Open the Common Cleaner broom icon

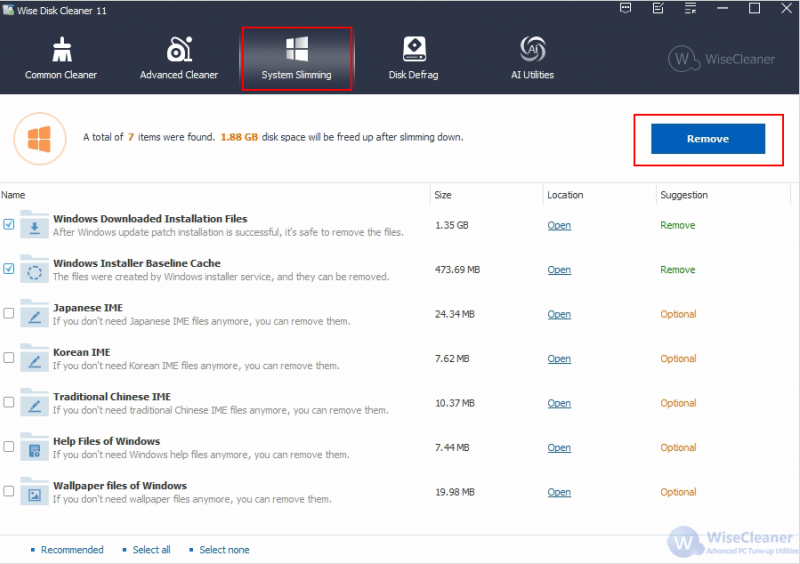pyautogui.click(x=62, y=50)
